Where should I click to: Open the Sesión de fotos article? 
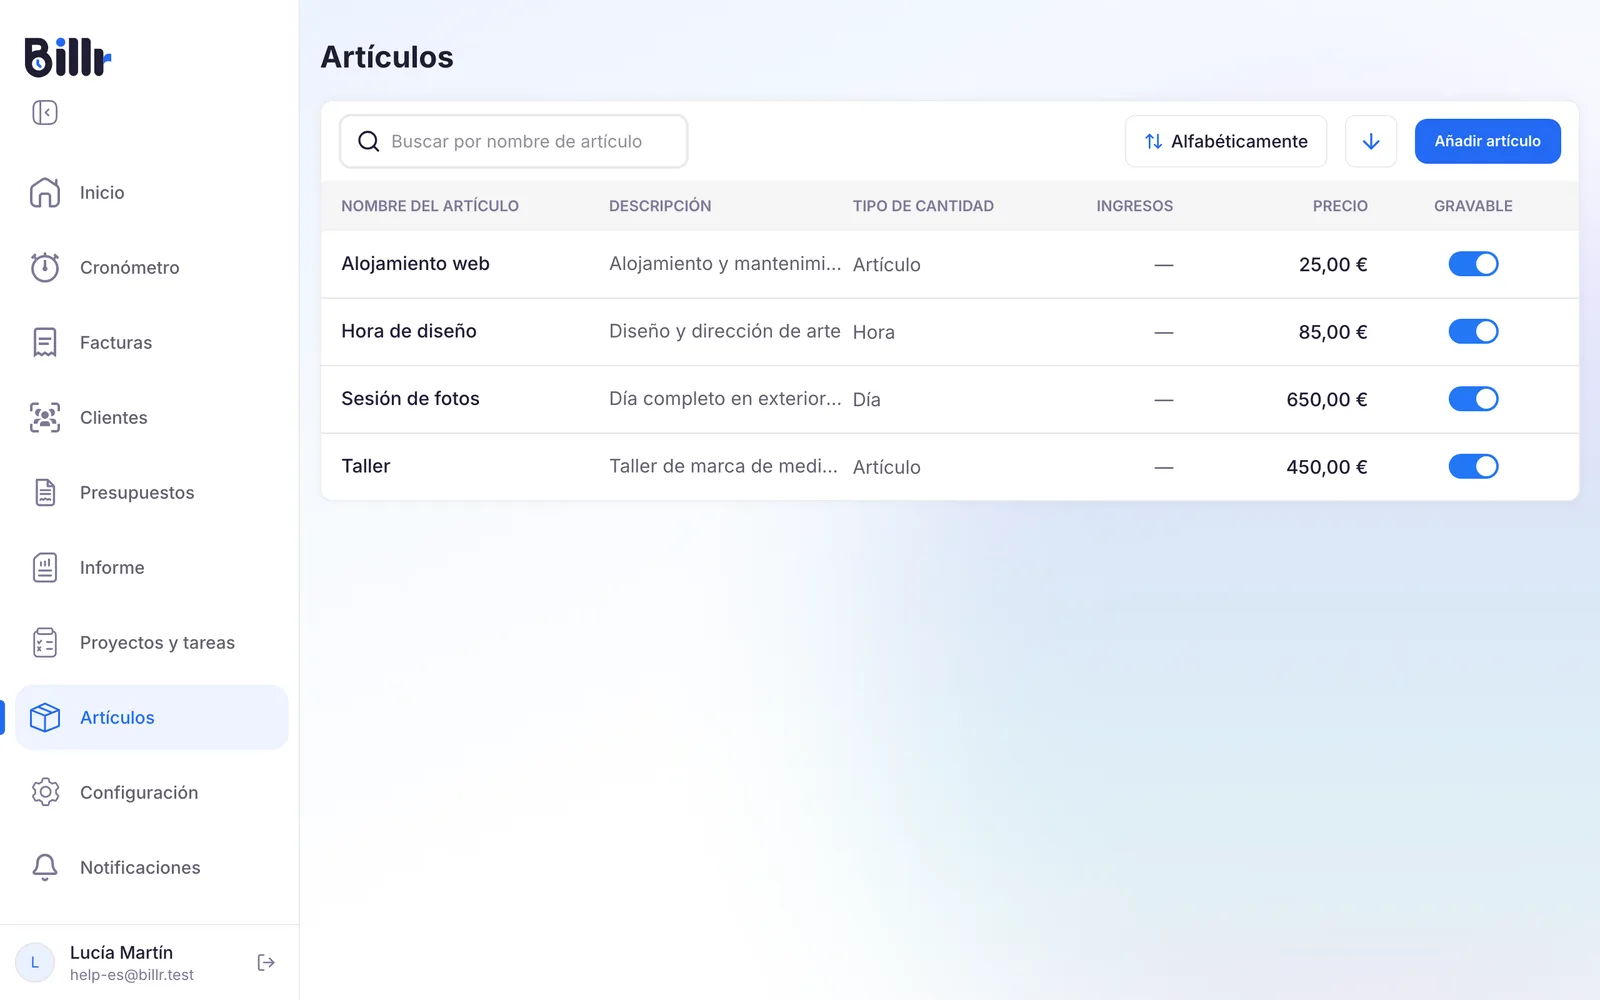coord(410,399)
